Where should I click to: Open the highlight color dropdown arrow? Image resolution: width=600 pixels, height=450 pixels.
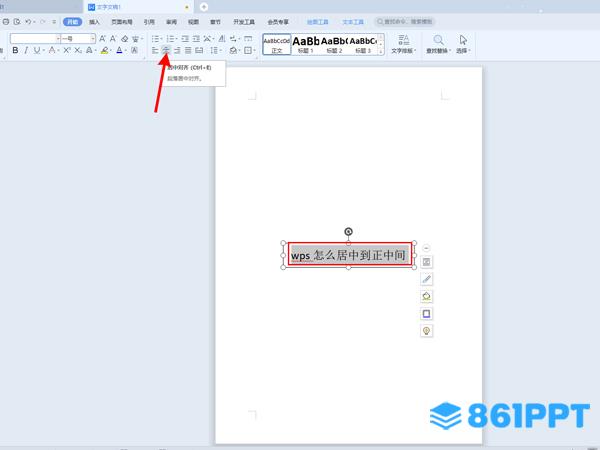point(111,51)
